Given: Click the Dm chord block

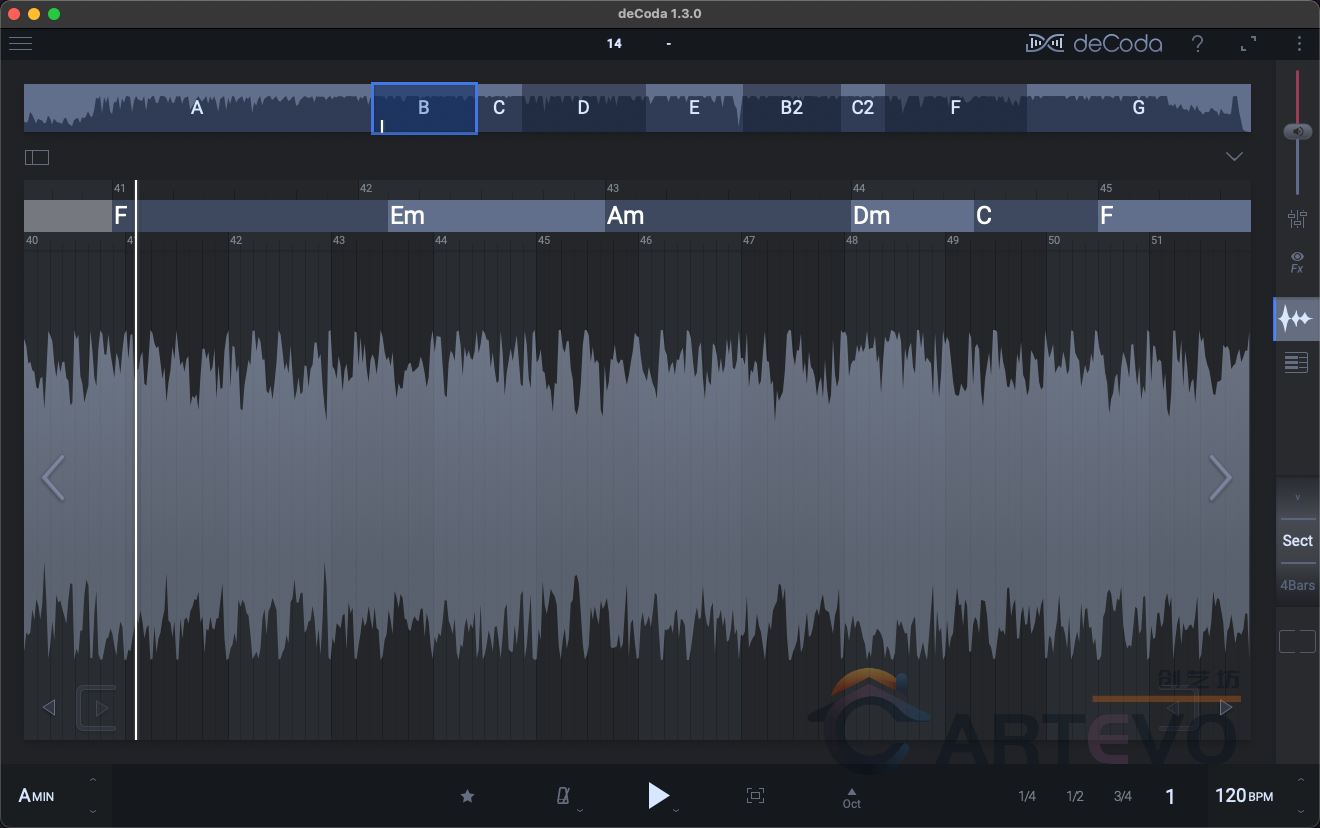Looking at the screenshot, I should pos(912,216).
